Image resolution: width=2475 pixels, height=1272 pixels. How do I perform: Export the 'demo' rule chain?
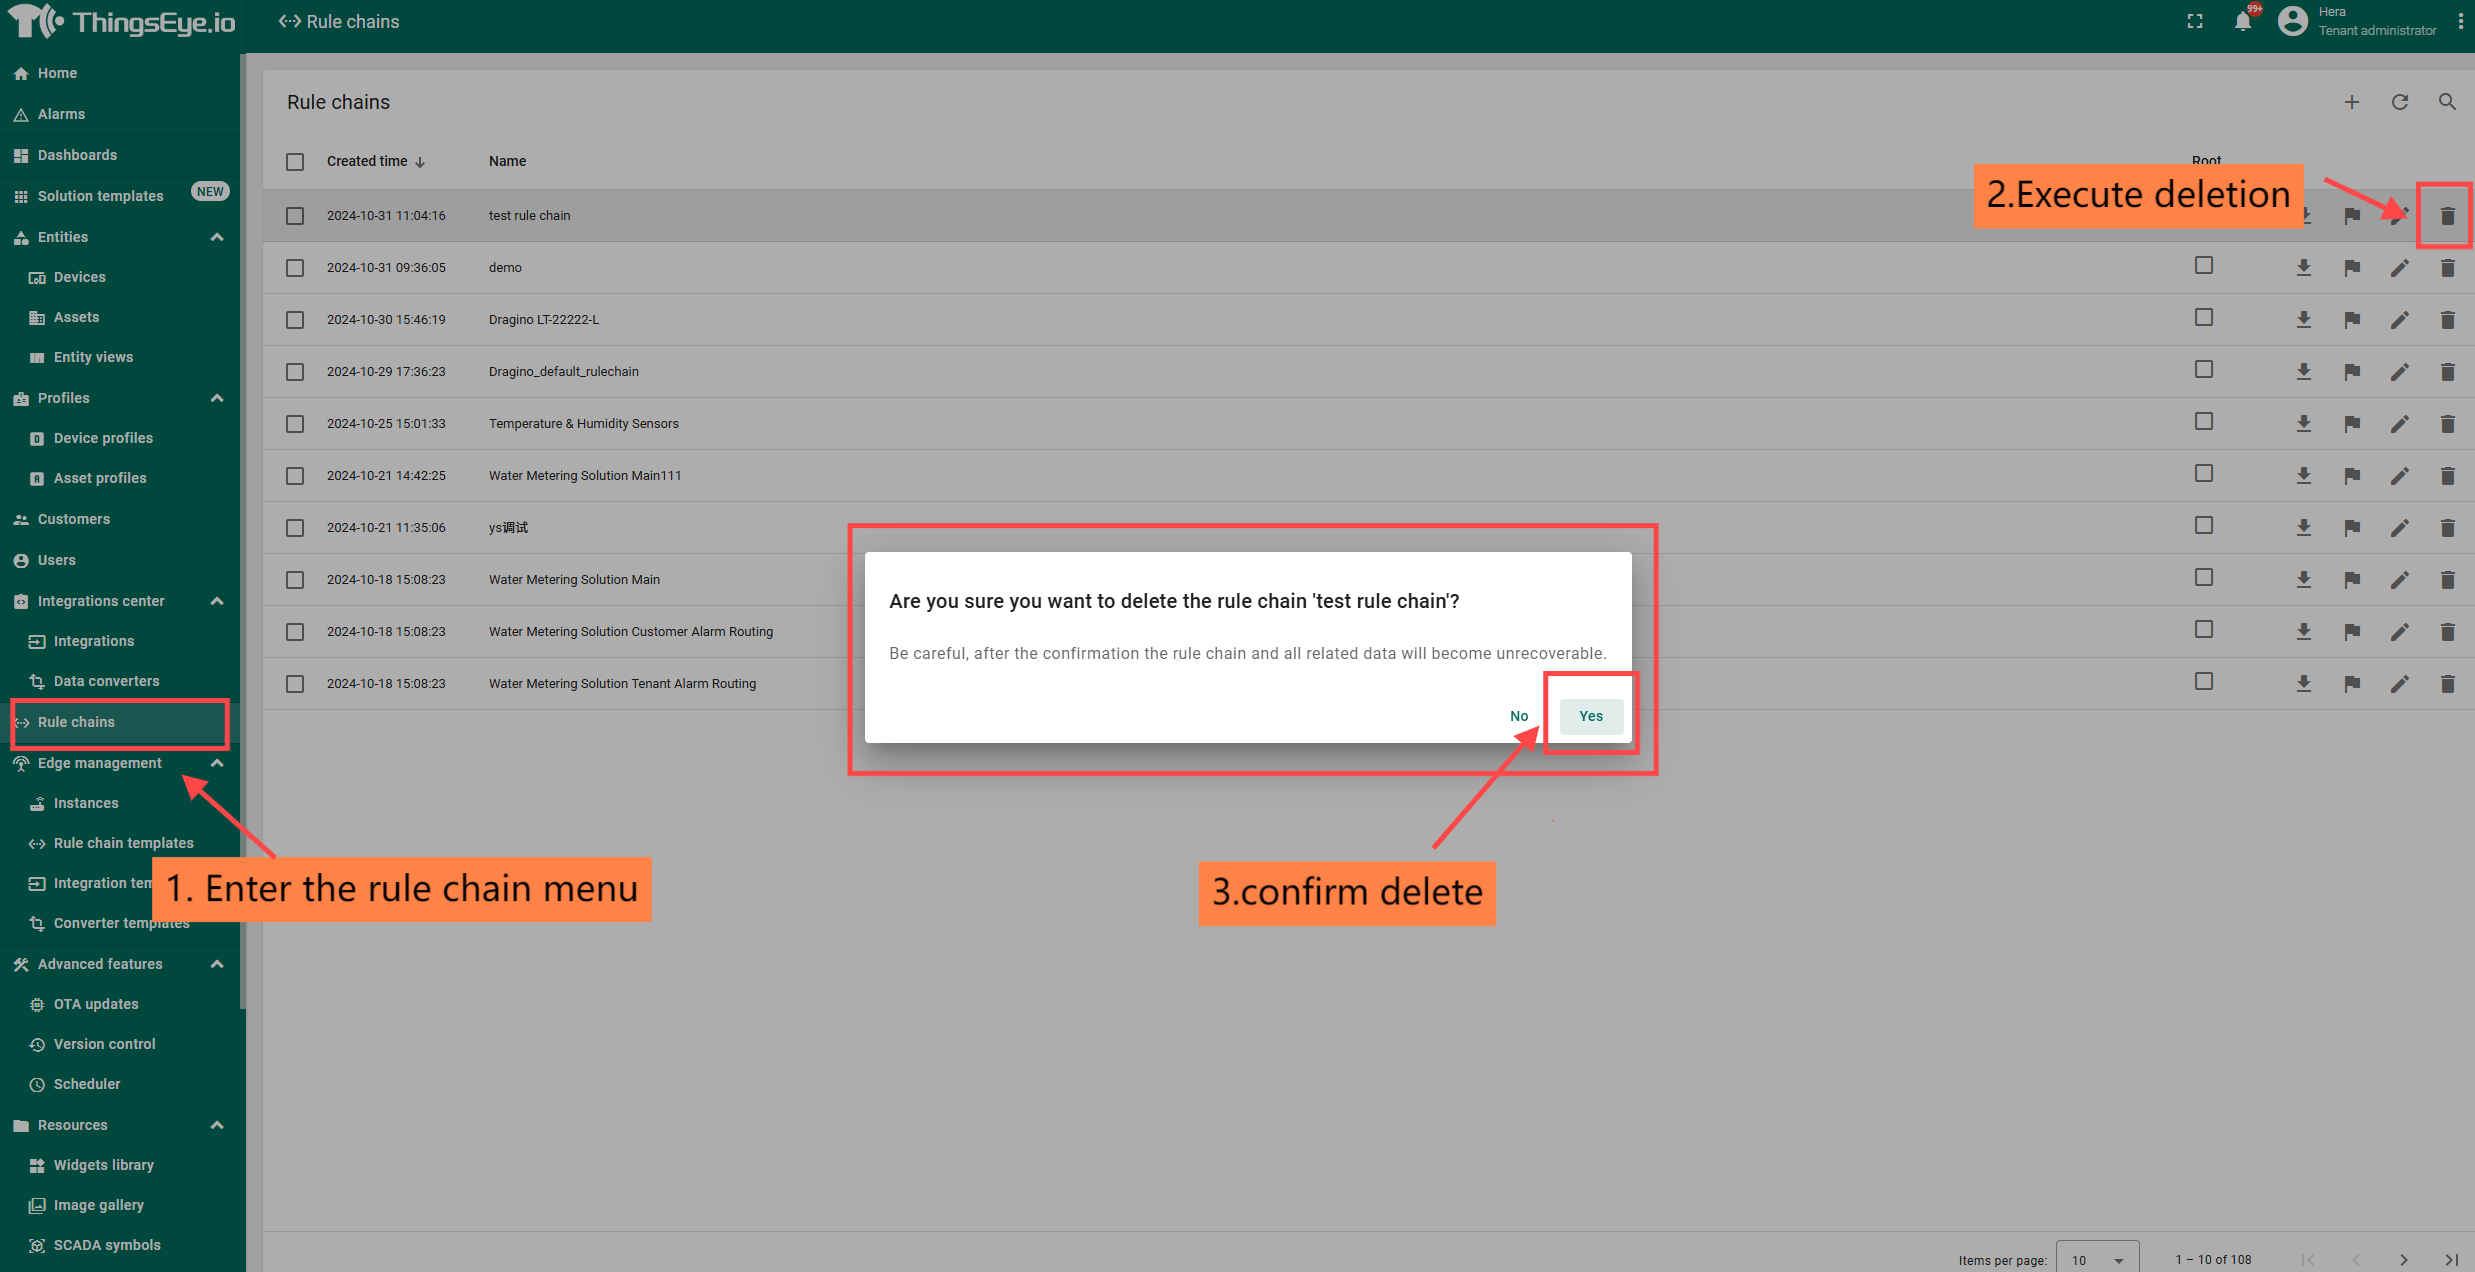(x=2303, y=268)
